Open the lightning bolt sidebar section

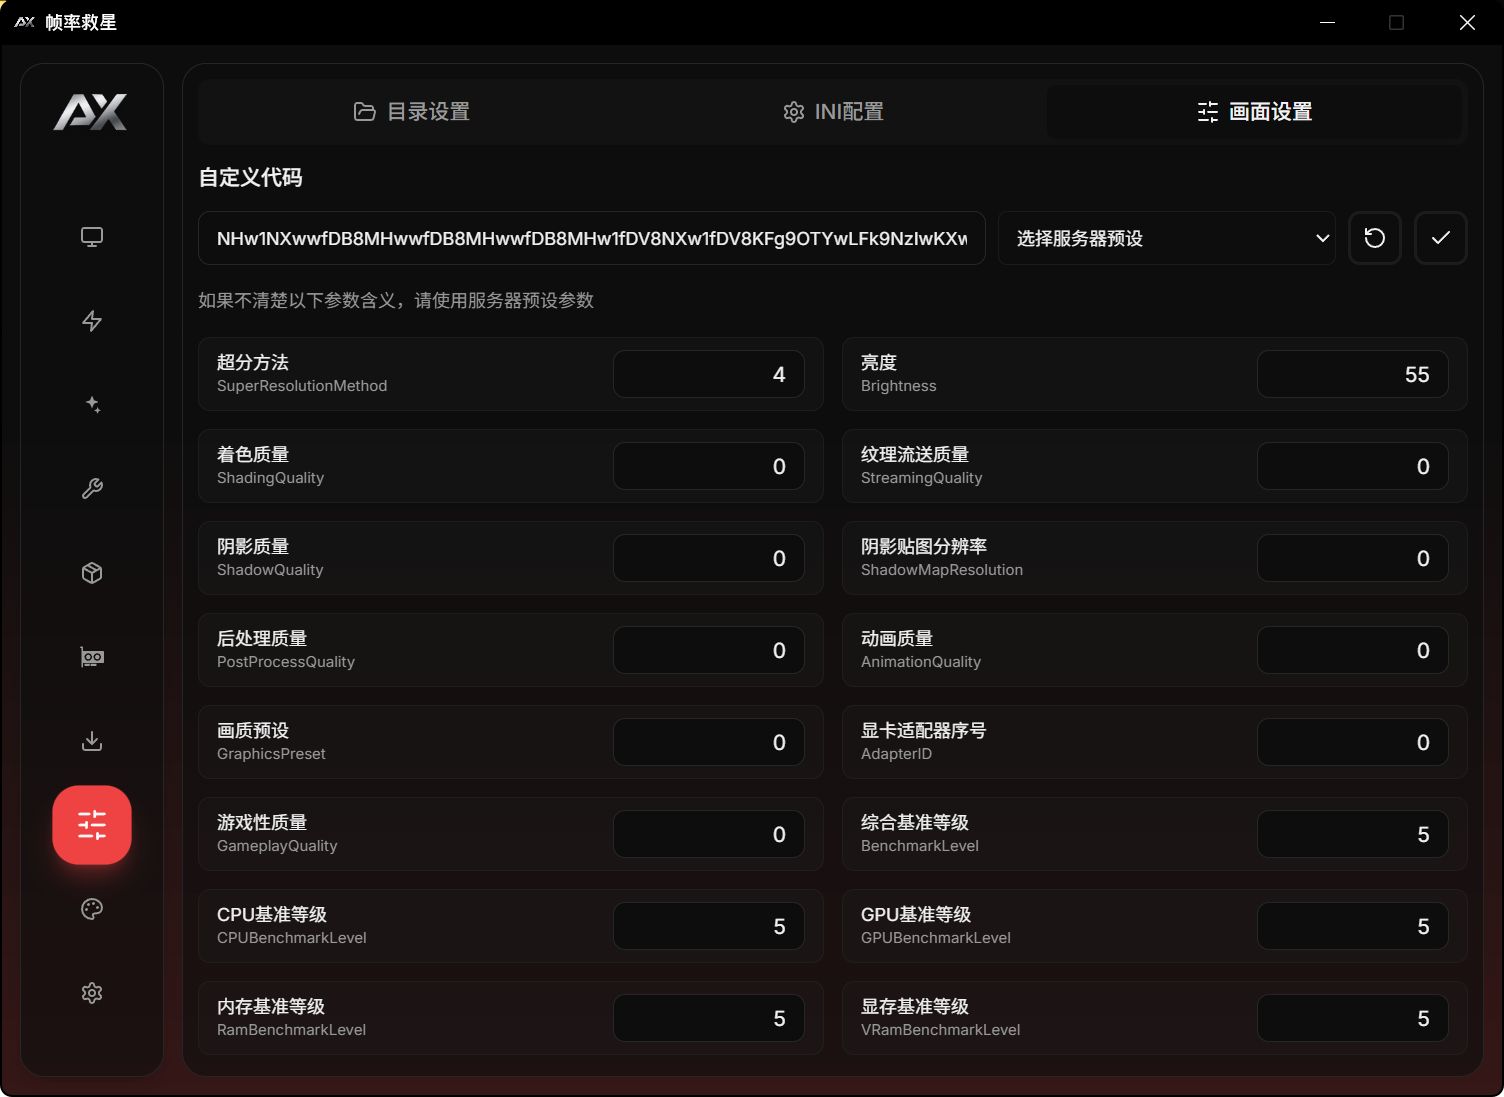pos(92,321)
